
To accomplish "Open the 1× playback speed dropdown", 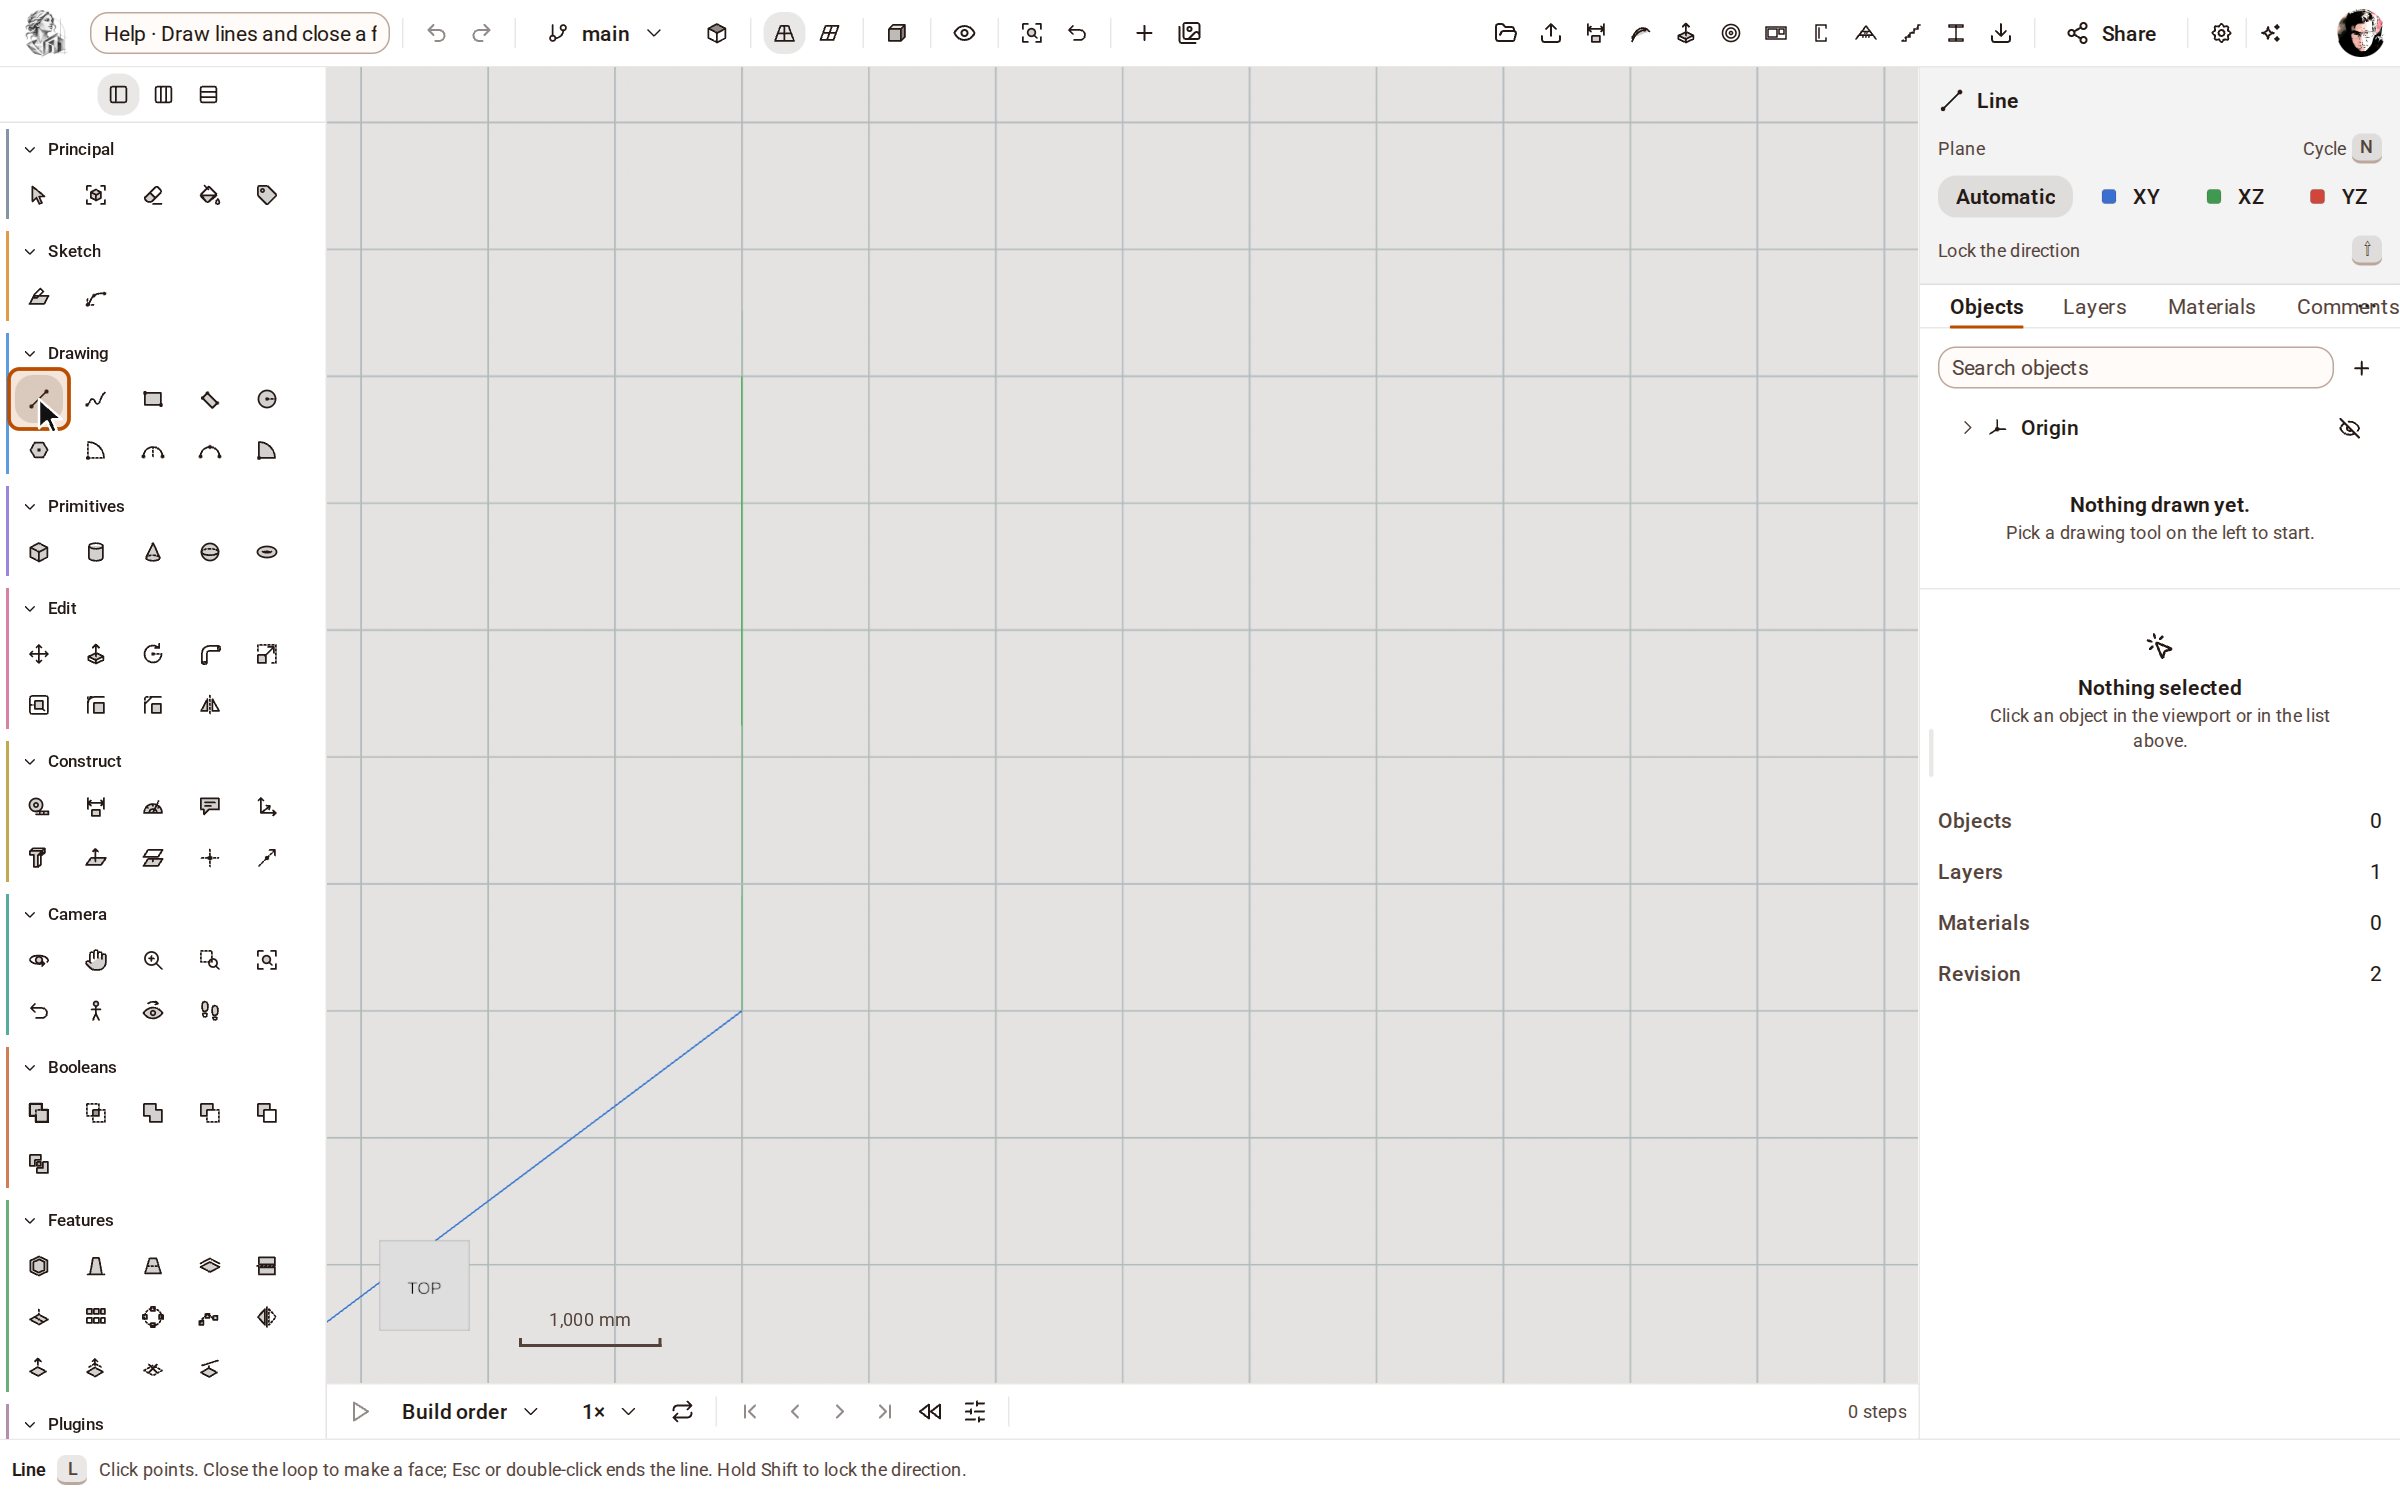I will click(x=608, y=1411).
